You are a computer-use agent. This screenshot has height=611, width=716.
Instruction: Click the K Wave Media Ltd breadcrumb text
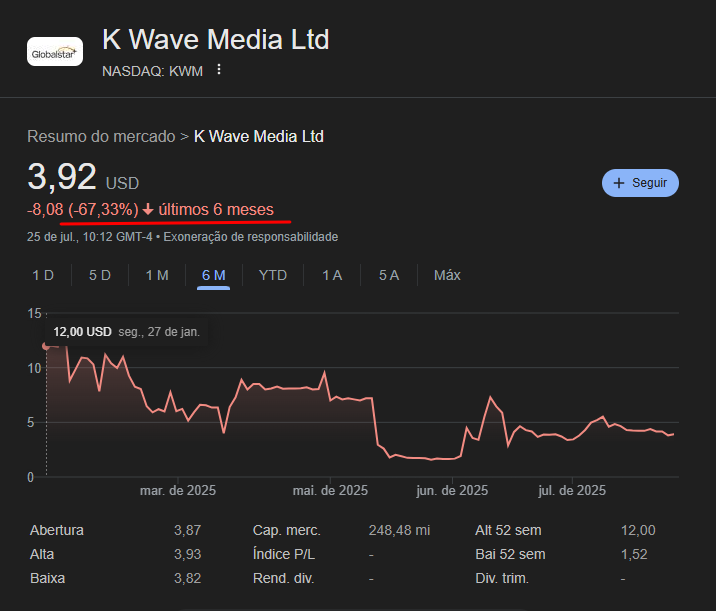[259, 137]
